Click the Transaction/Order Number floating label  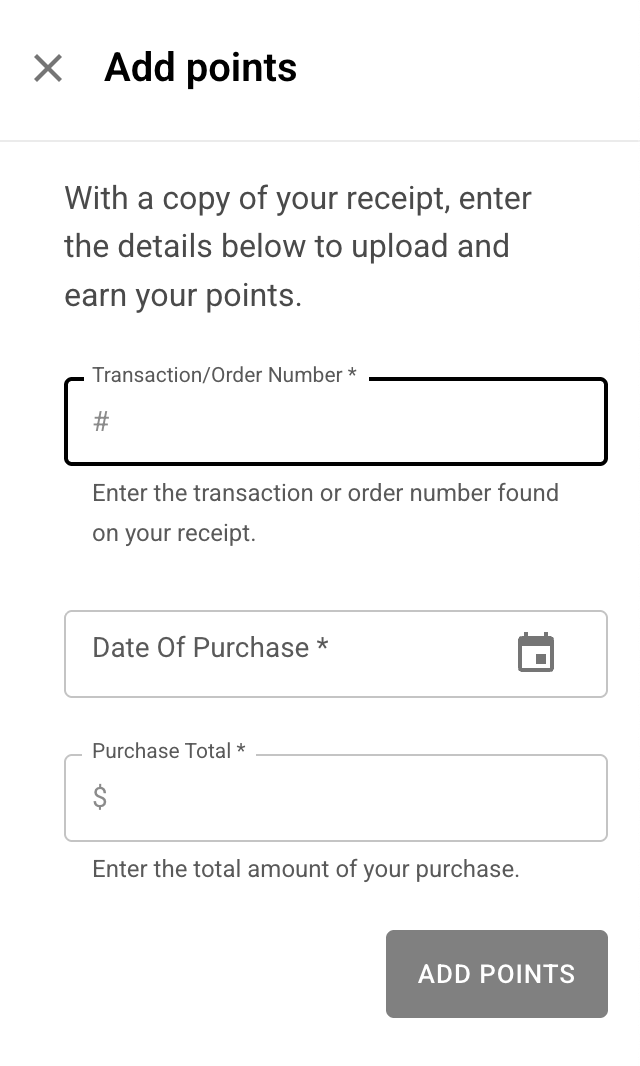pyautogui.click(x=217, y=375)
